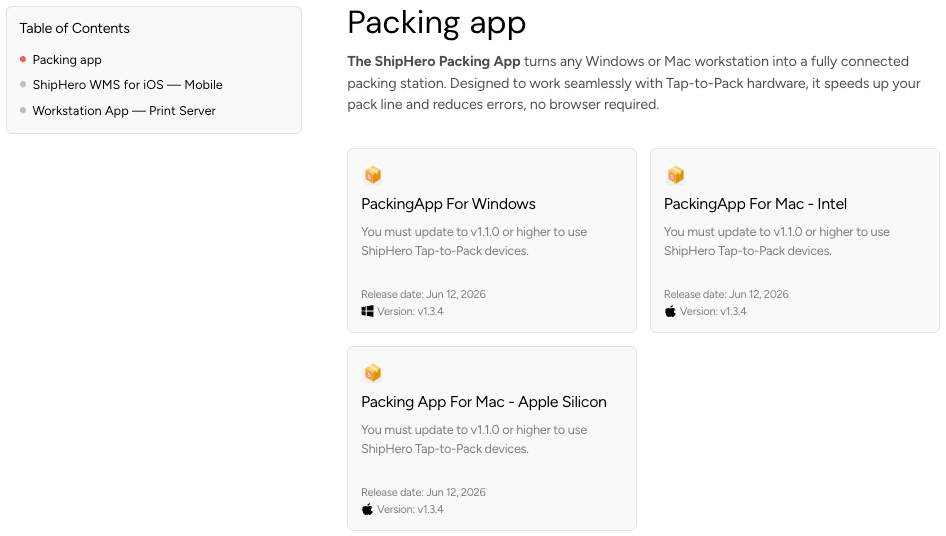Click the Windows card release date text

424,295
